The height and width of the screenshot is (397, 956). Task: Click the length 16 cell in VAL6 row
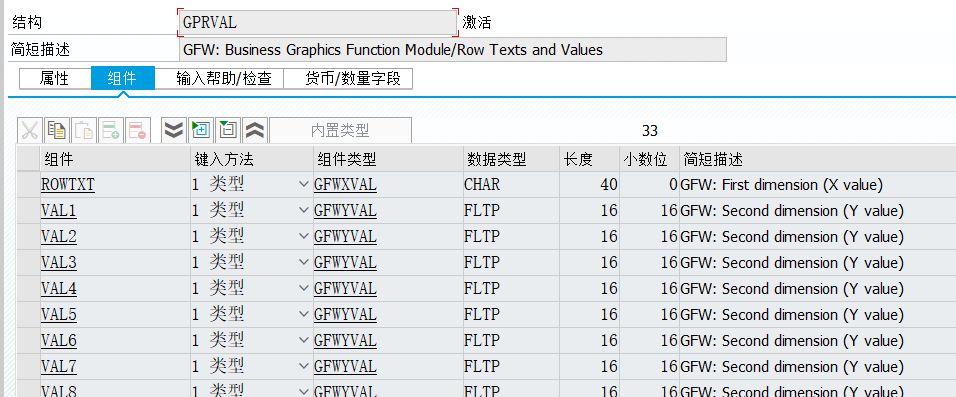click(589, 340)
